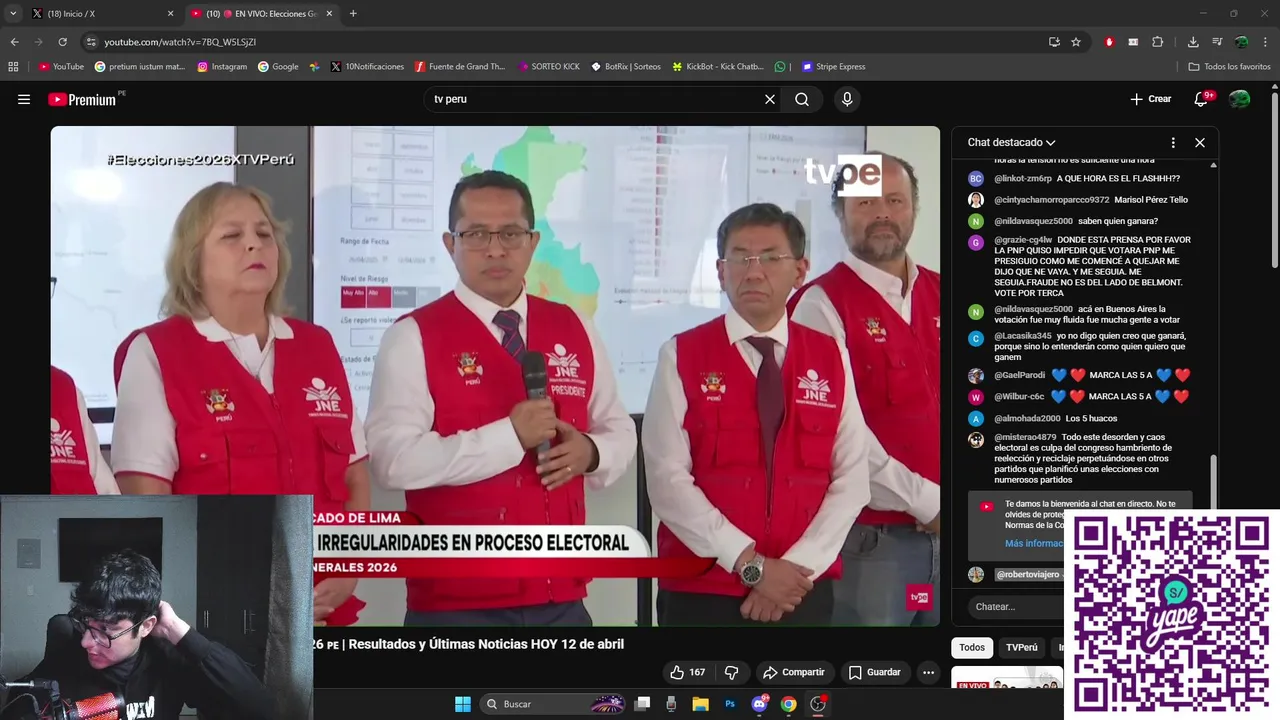This screenshot has height=720, width=1280.
Task: Open the 'SORTEO KICK' bookmark
Action: [549, 67]
